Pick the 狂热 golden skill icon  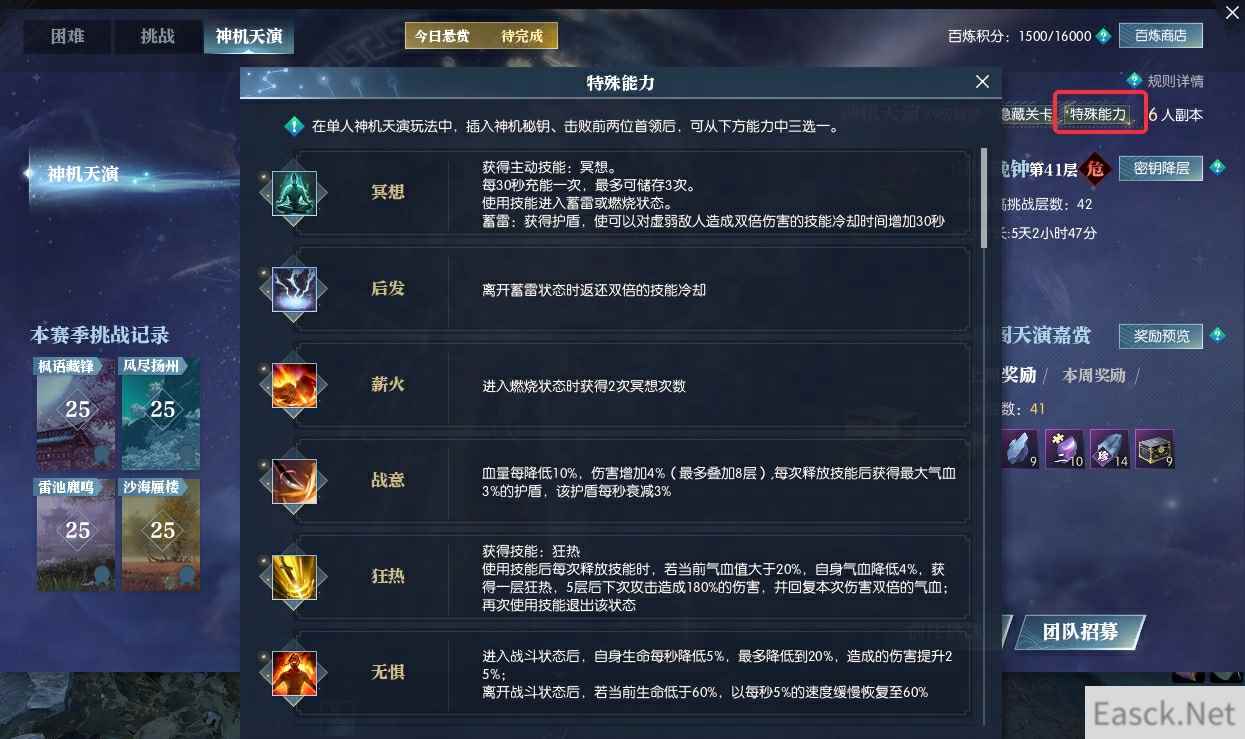294,577
